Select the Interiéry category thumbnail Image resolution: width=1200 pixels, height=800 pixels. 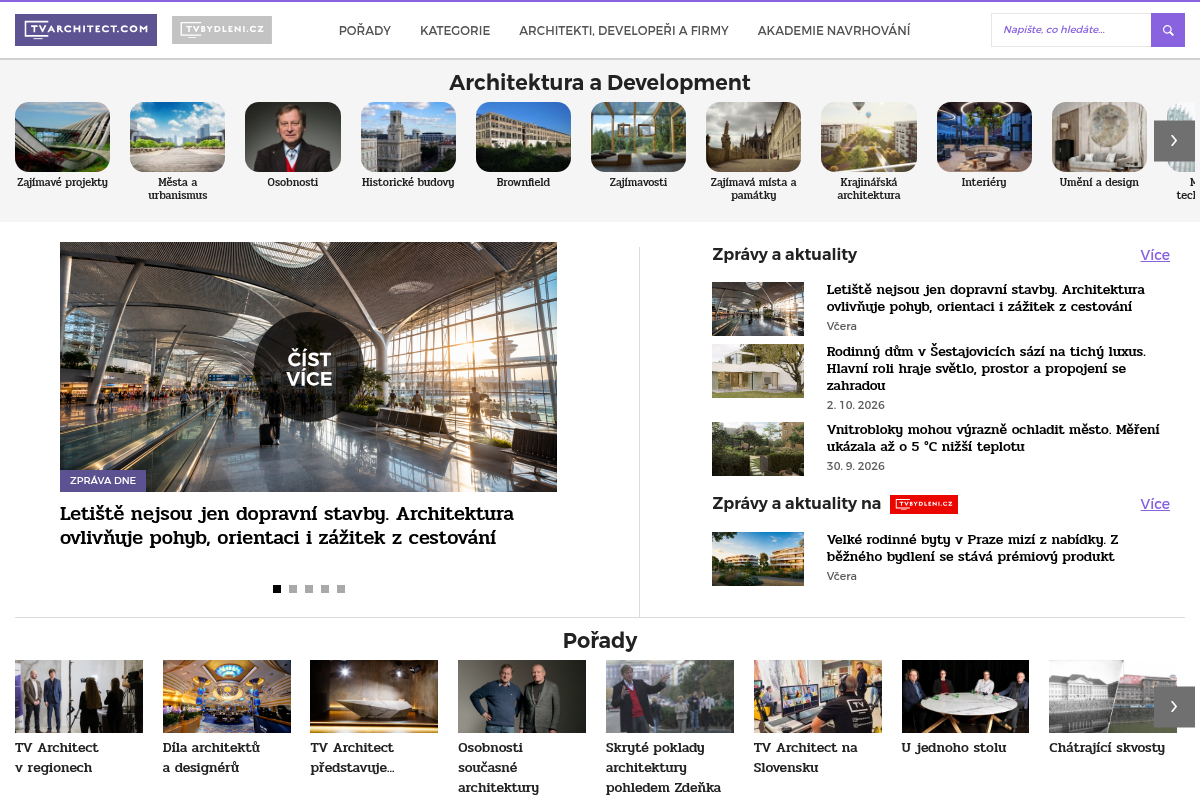pos(984,137)
